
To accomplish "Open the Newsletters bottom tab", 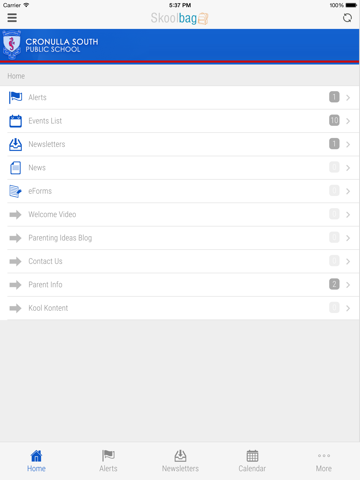I will pos(180,461).
